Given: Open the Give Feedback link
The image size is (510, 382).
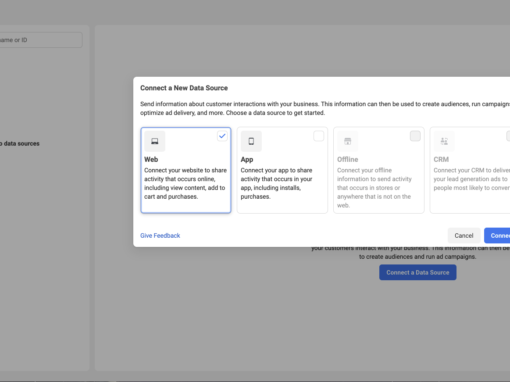Looking at the screenshot, I should tap(160, 236).
